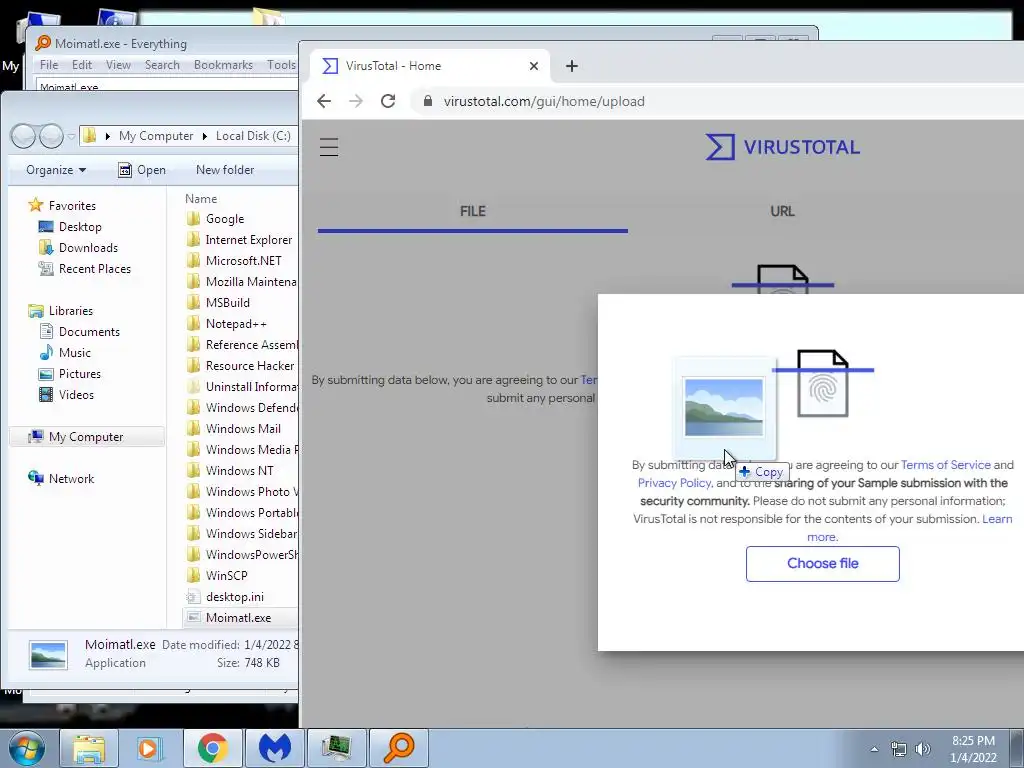
Task: Select the MSBuild folder
Action: (x=218, y=302)
